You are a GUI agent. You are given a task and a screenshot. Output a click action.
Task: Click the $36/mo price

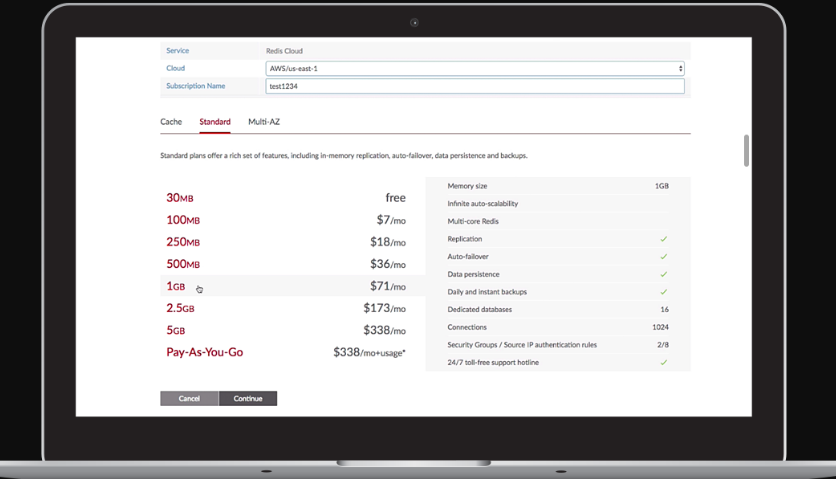tap(388, 264)
